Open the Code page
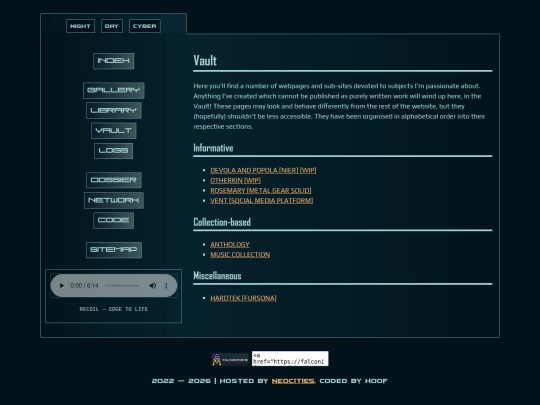This screenshot has width=540, height=405. 114,220
